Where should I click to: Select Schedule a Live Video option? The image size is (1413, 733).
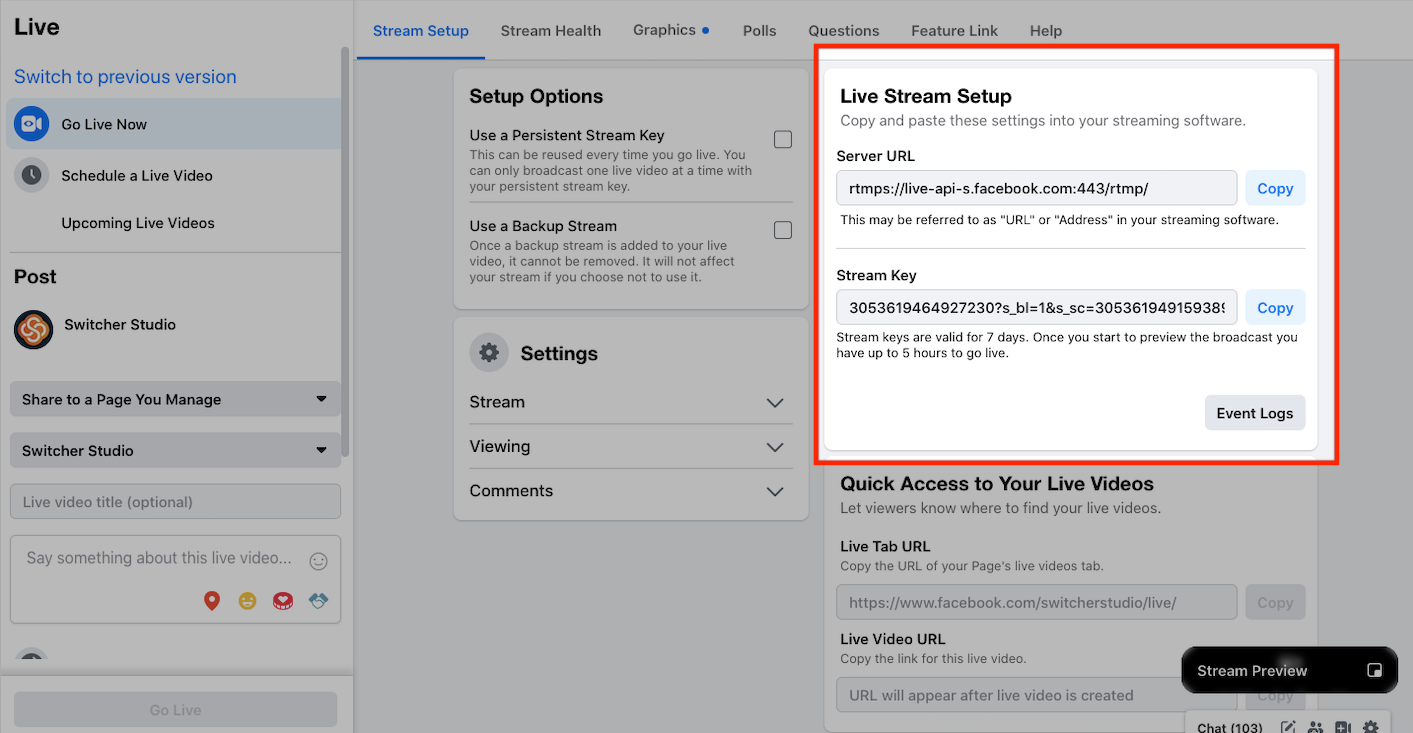click(173, 175)
